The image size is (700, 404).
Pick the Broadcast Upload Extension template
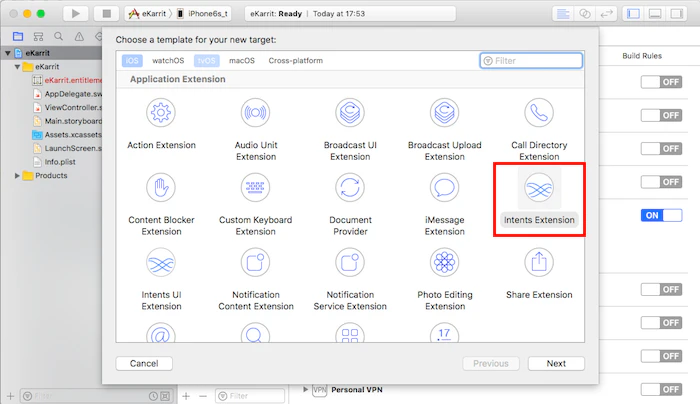click(x=445, y=112)
